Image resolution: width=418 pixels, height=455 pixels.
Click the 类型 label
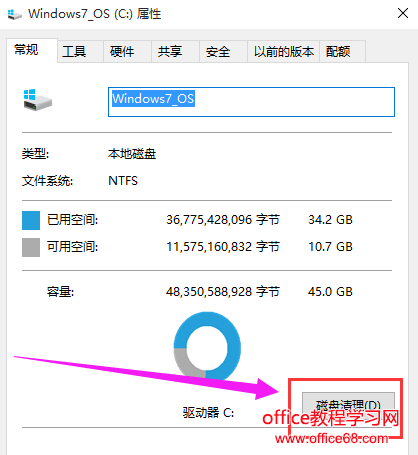point(35,154)
